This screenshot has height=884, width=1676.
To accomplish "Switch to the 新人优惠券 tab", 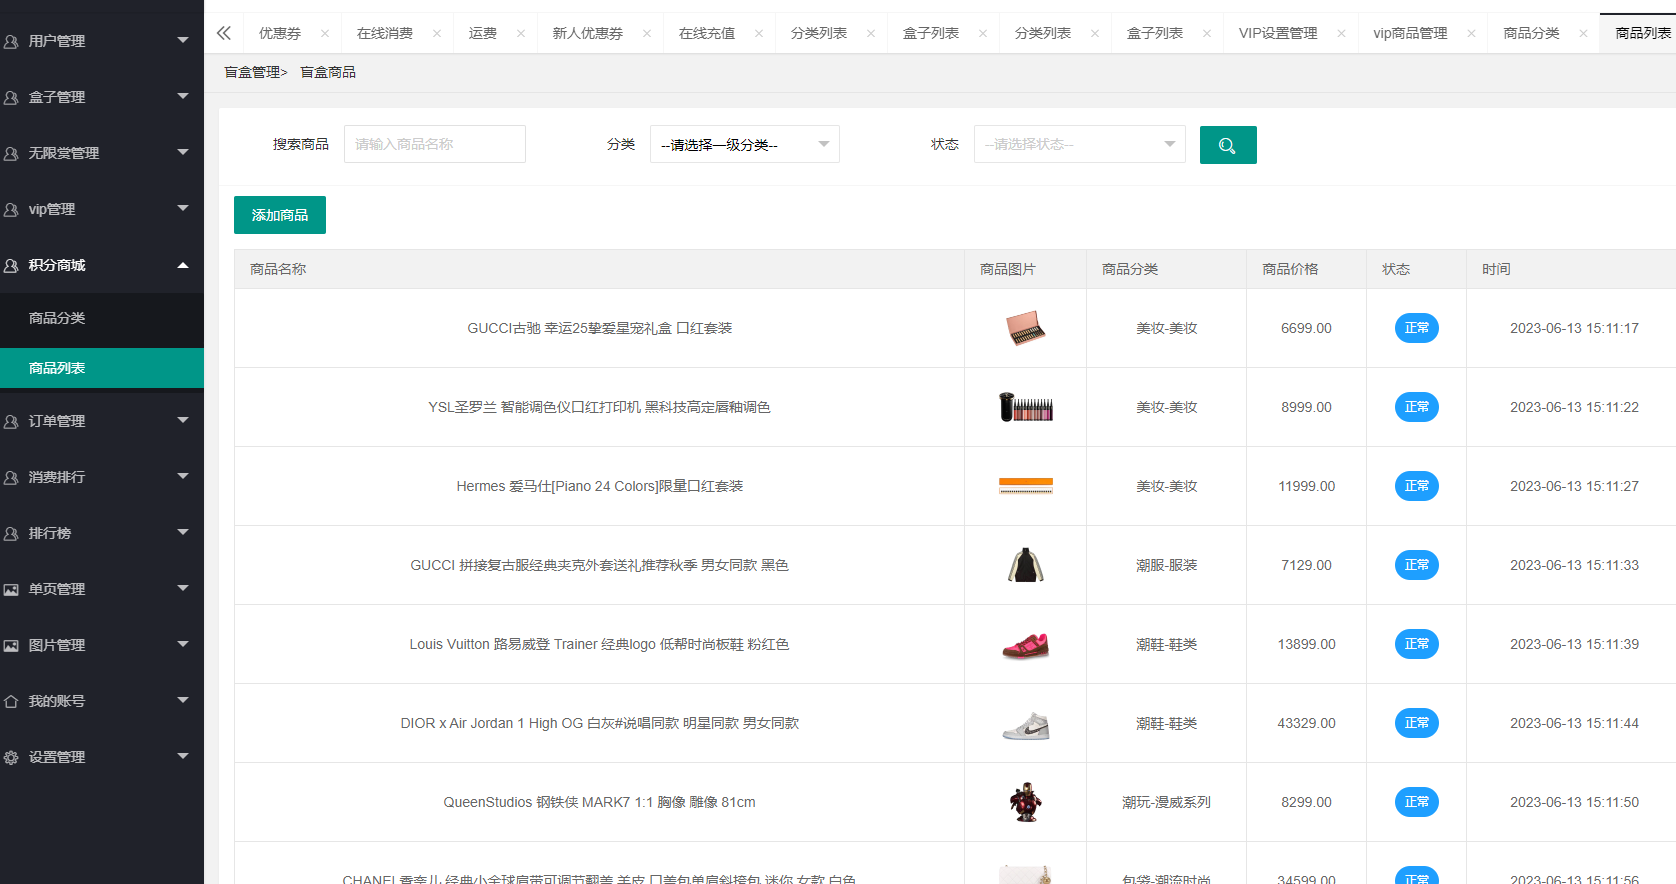I will (x=588, y=33).
